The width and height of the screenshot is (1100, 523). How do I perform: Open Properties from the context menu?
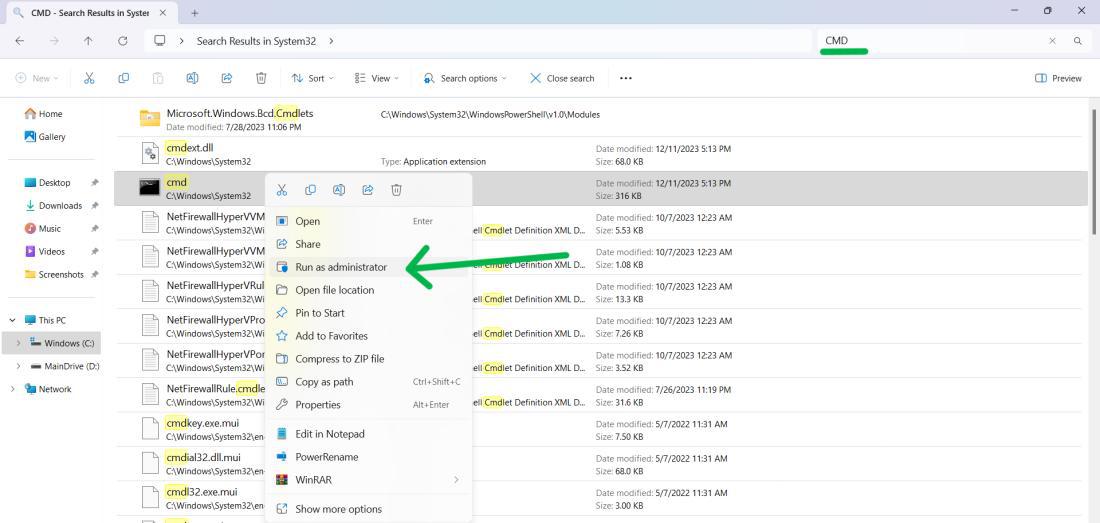coord(368,405)
